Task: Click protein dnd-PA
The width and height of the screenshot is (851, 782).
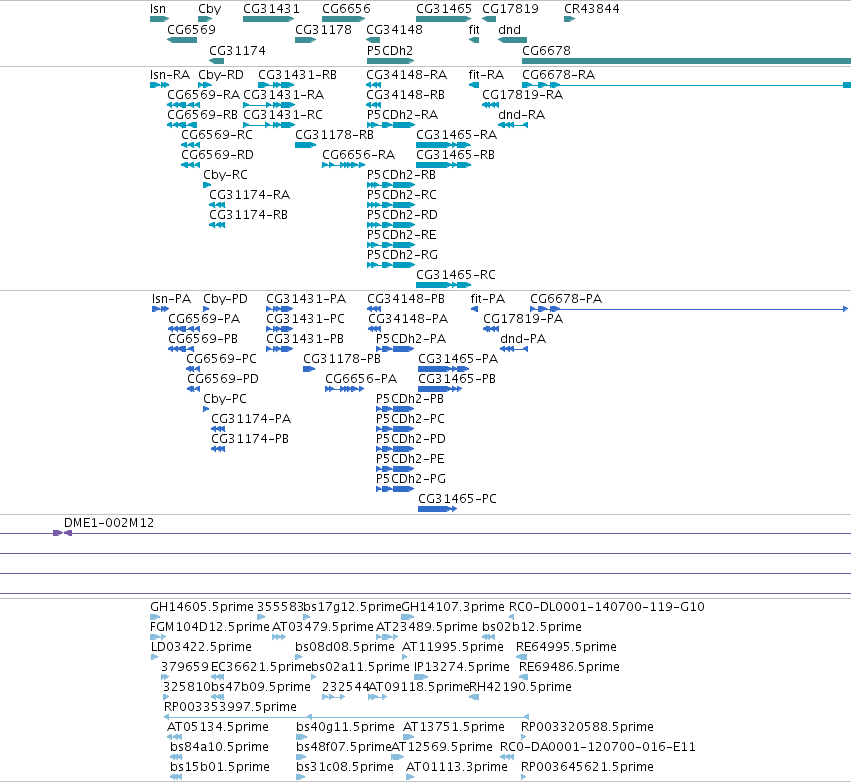Action: [513, 349]
